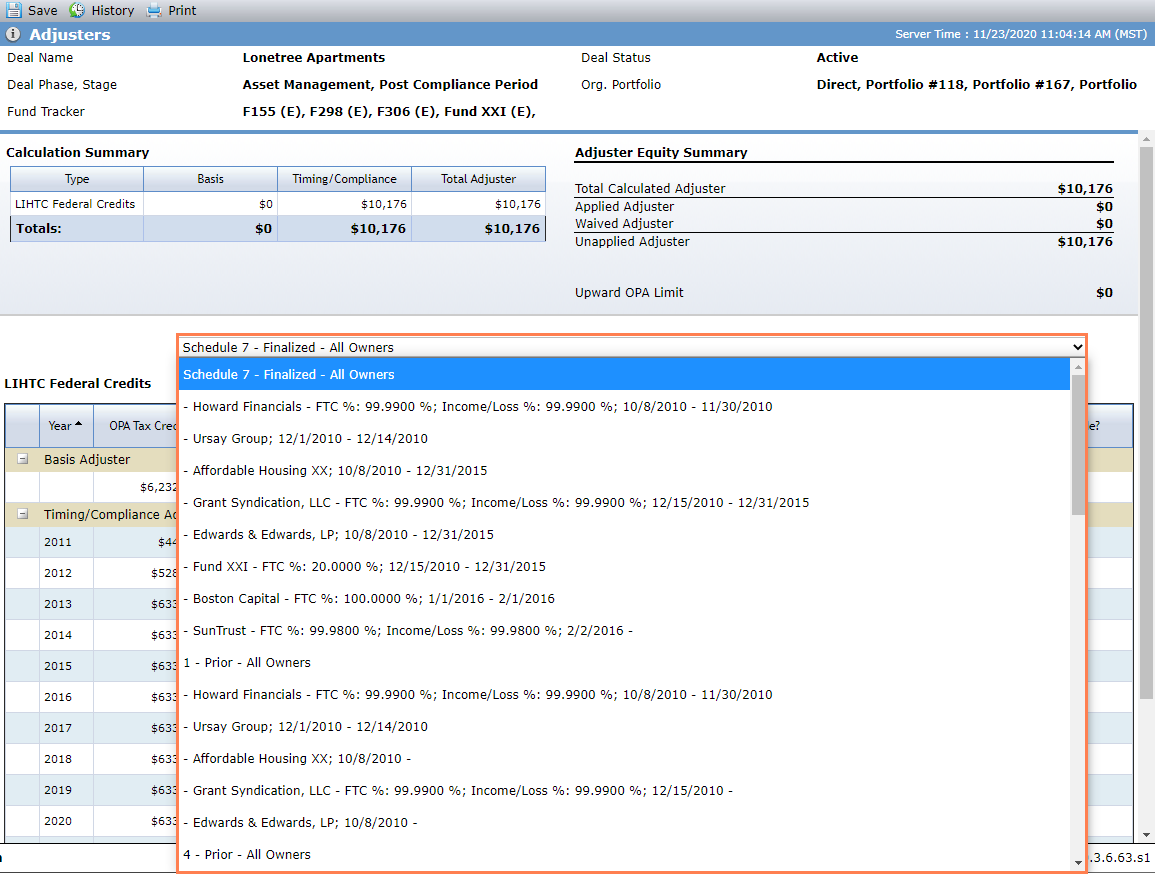The height and width of the screenshot is (874, 1155).
Task: Click the Print label in the toolbar
Action: (182, 10)
